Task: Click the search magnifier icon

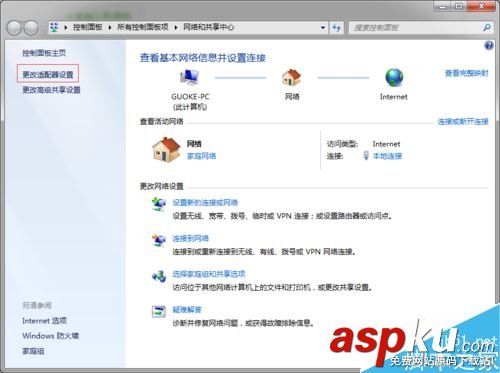Action: [487, 28]
